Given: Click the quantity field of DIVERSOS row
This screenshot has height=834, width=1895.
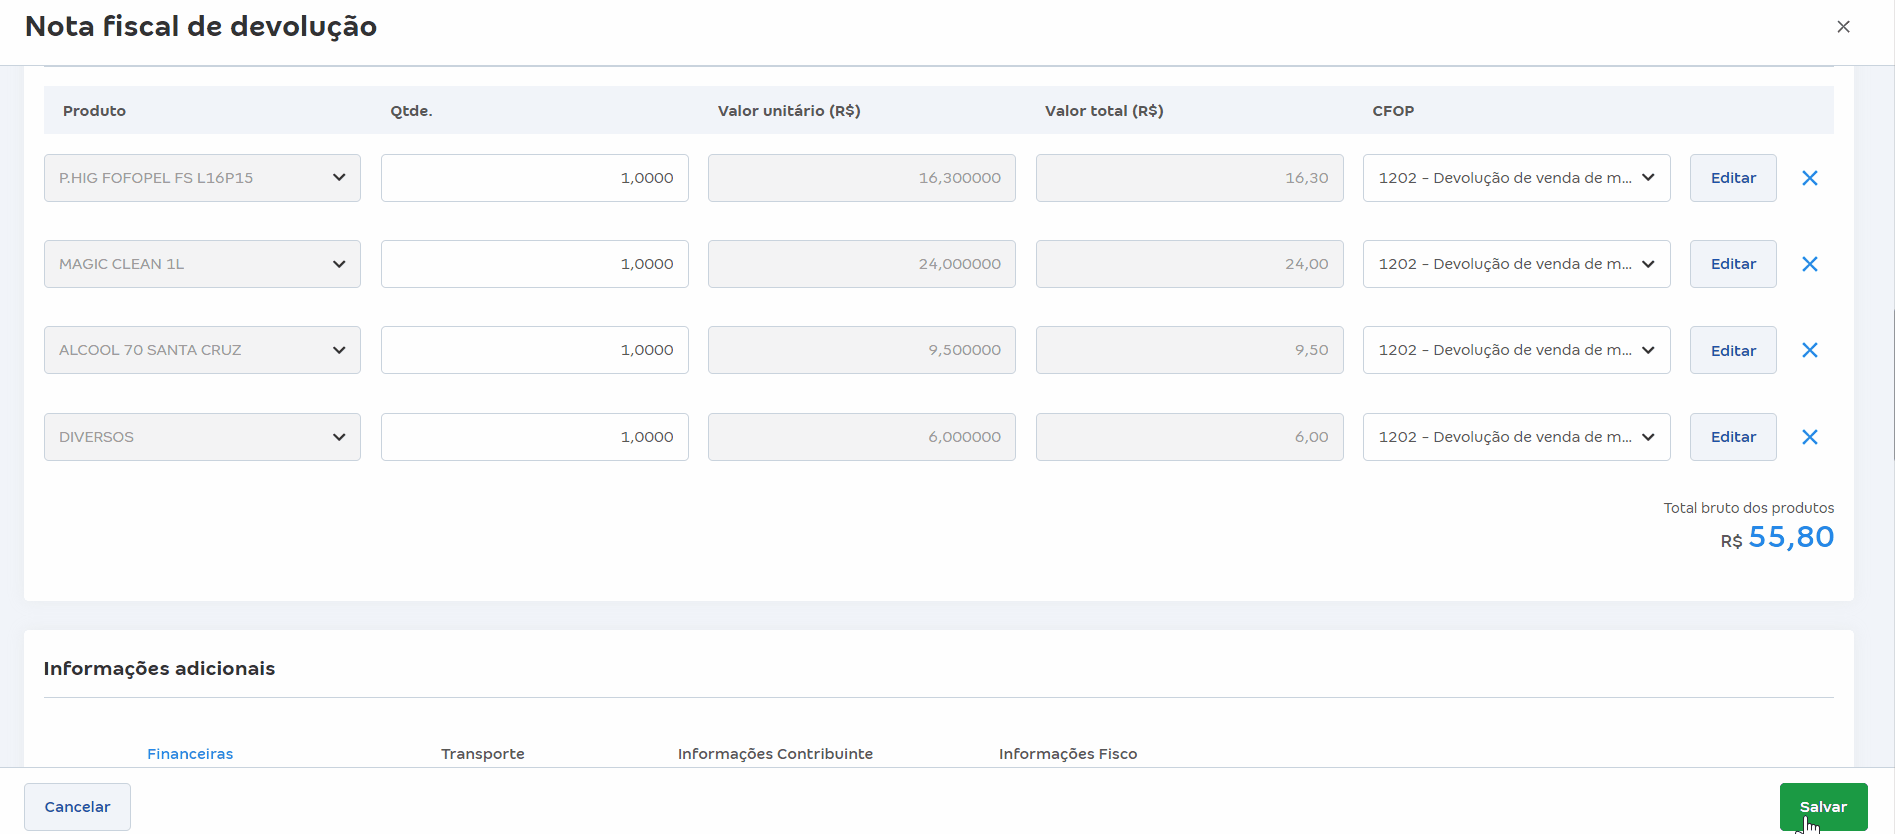Looking at the screenshot, I should tap(534, 437).
